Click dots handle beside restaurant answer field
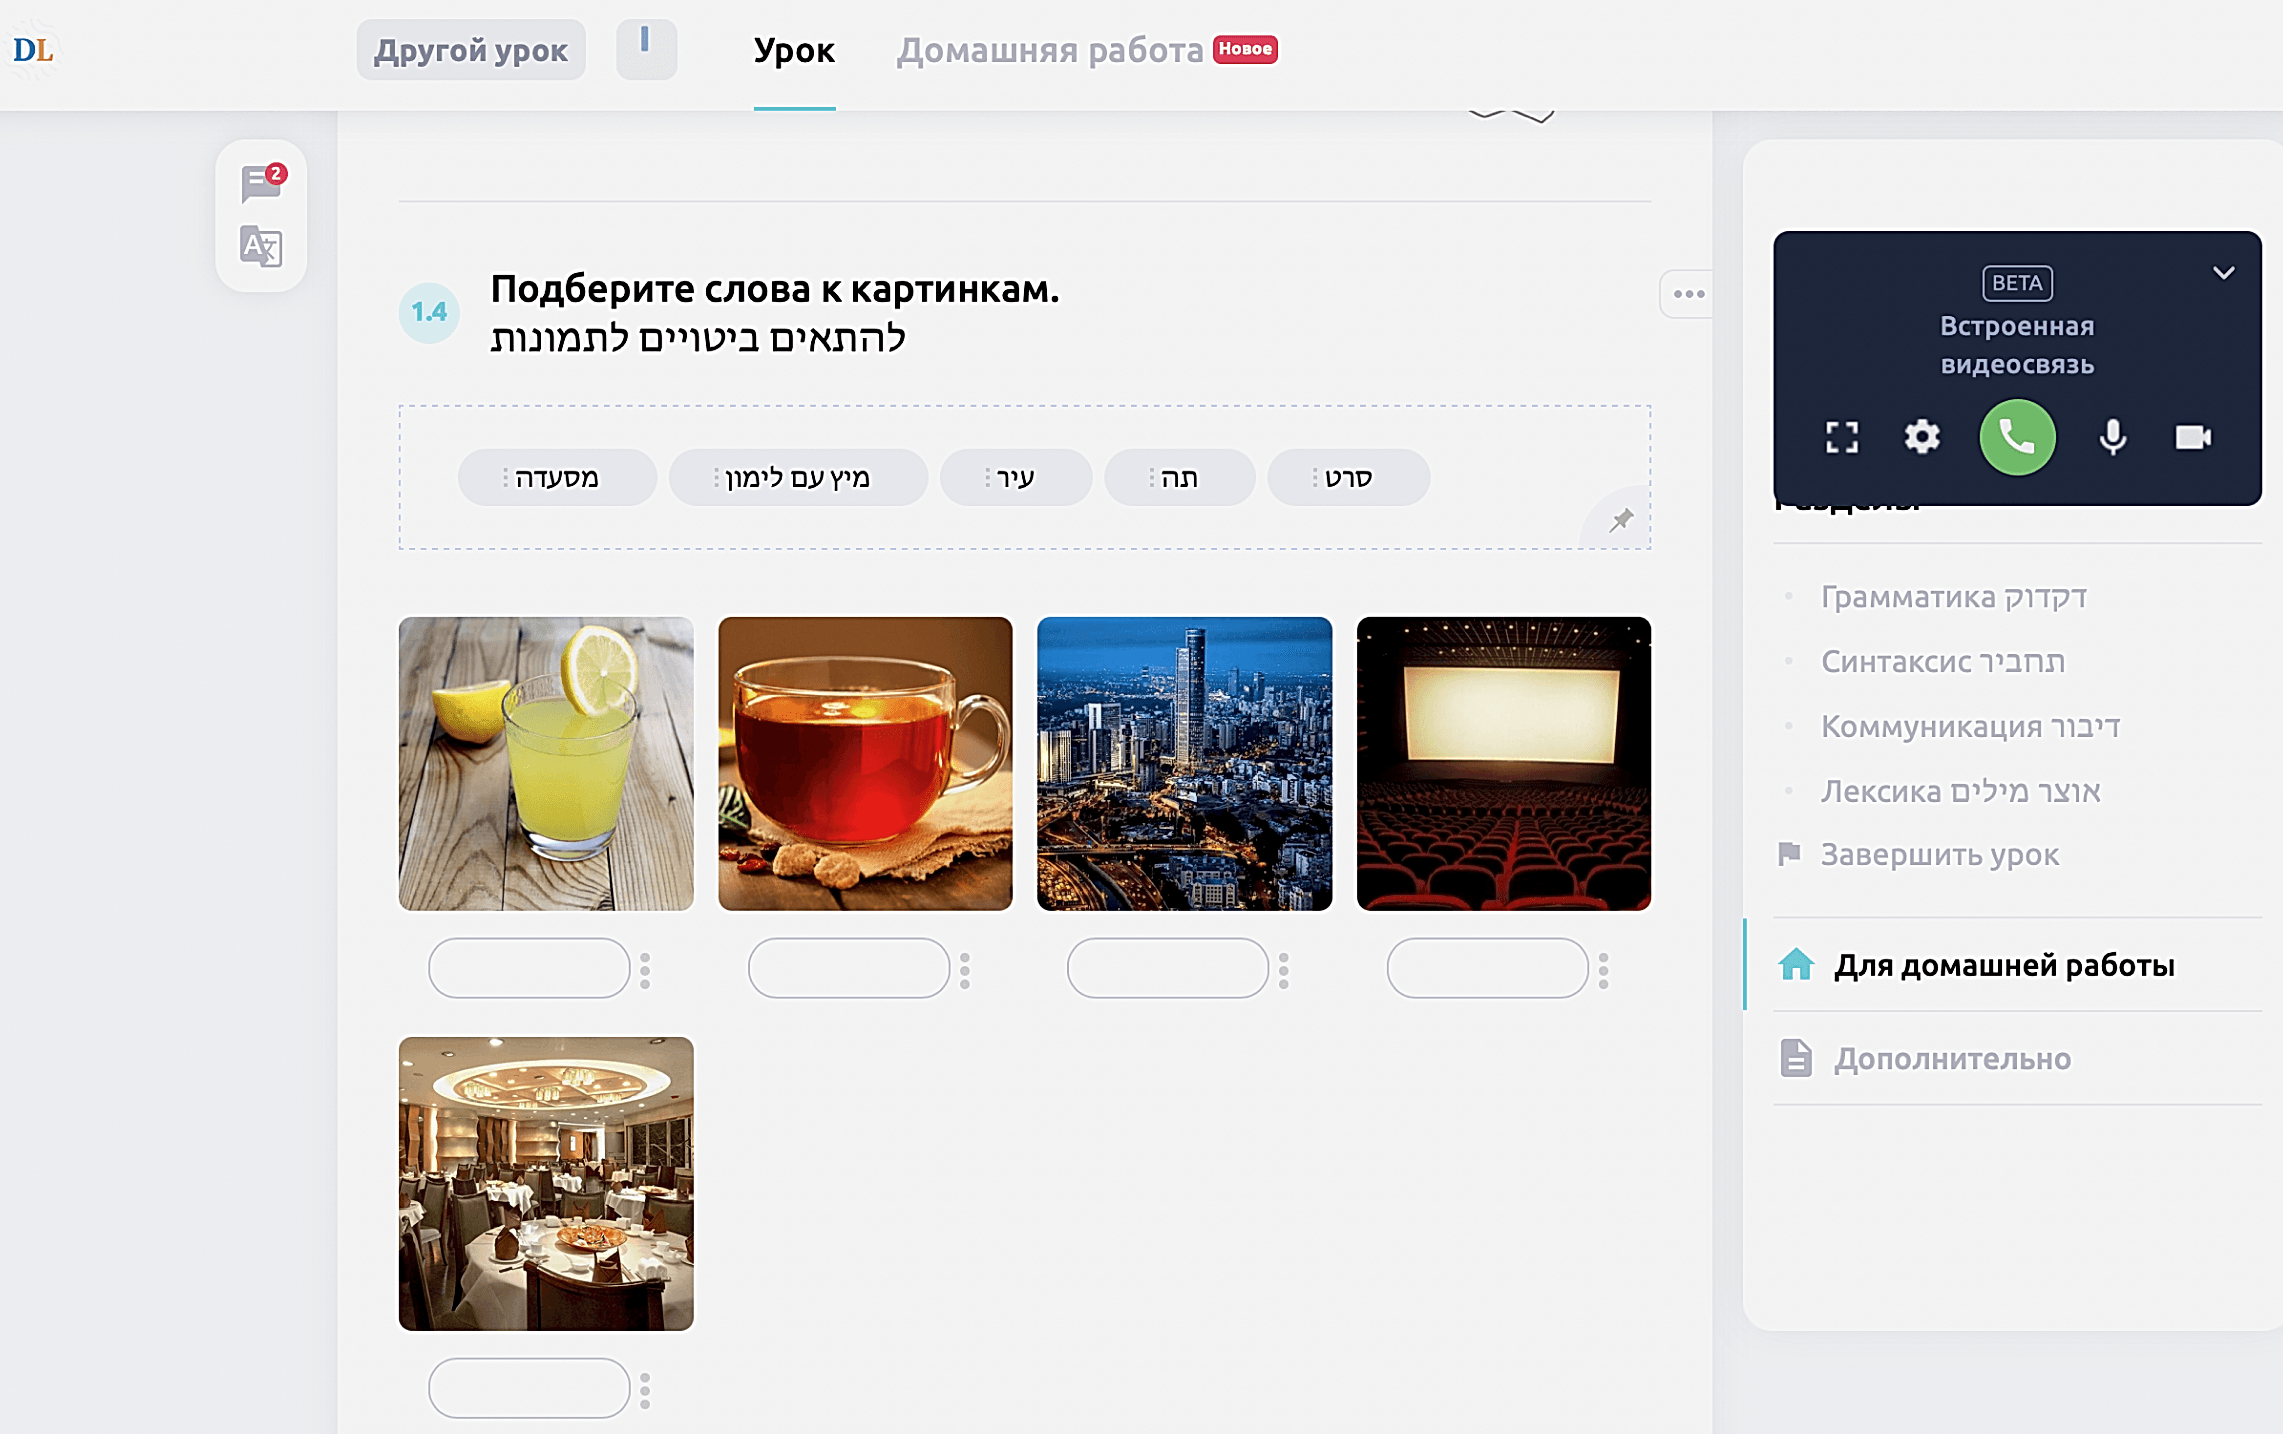Image resolution: width=2283 pixels, height=1434 pixels. (x=645, y=1390)
